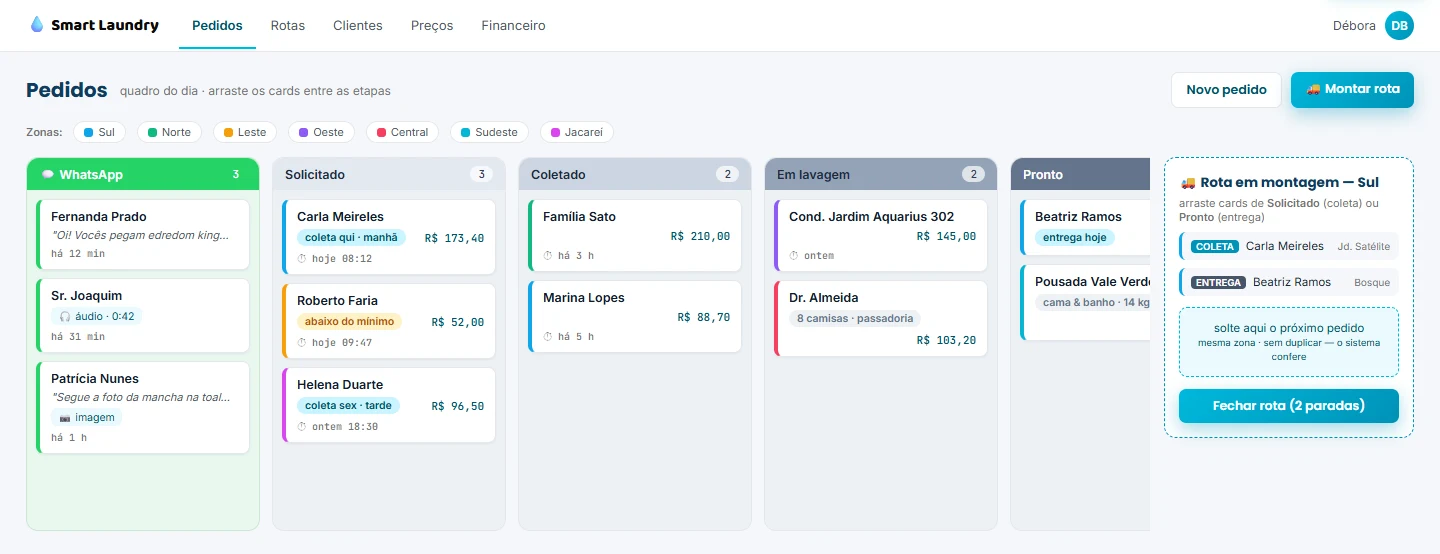Click the solte aqui o próximo pedido drop zone

tap(1289, 342)
